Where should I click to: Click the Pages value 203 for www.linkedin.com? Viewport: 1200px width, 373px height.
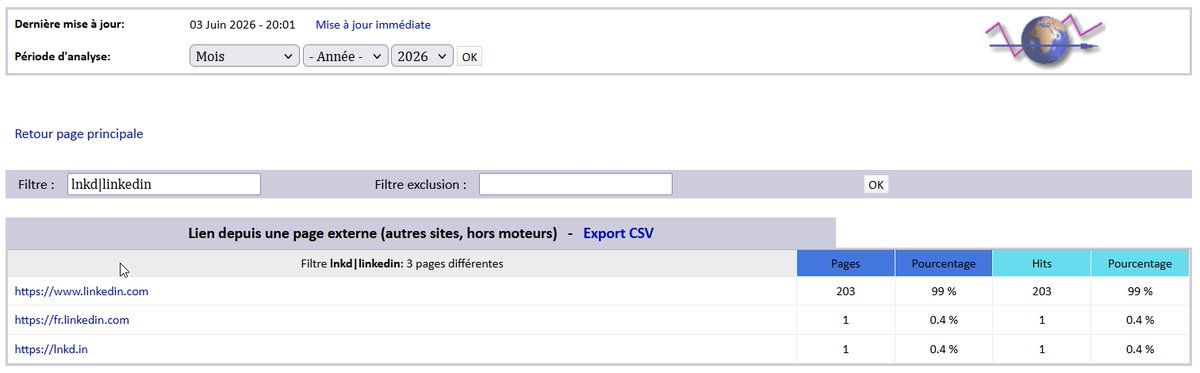click(846, 291)
